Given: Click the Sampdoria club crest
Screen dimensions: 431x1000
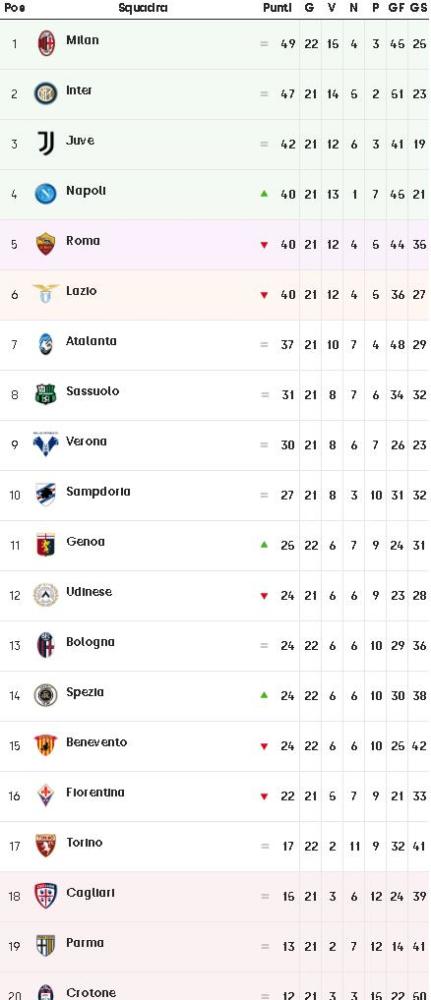Looking at the screenshot, I should 45,494.
